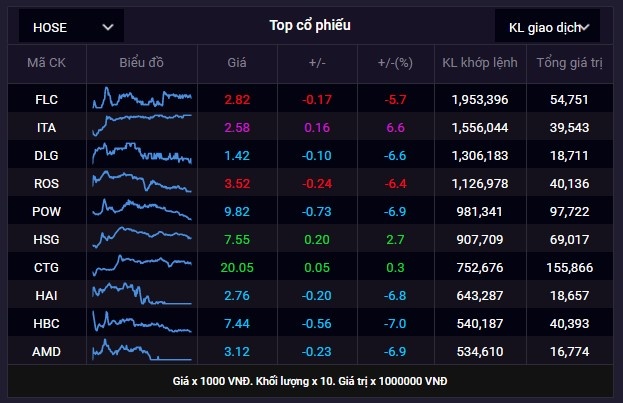
Task: Open POW stock details
Action: tap(47, 211)
